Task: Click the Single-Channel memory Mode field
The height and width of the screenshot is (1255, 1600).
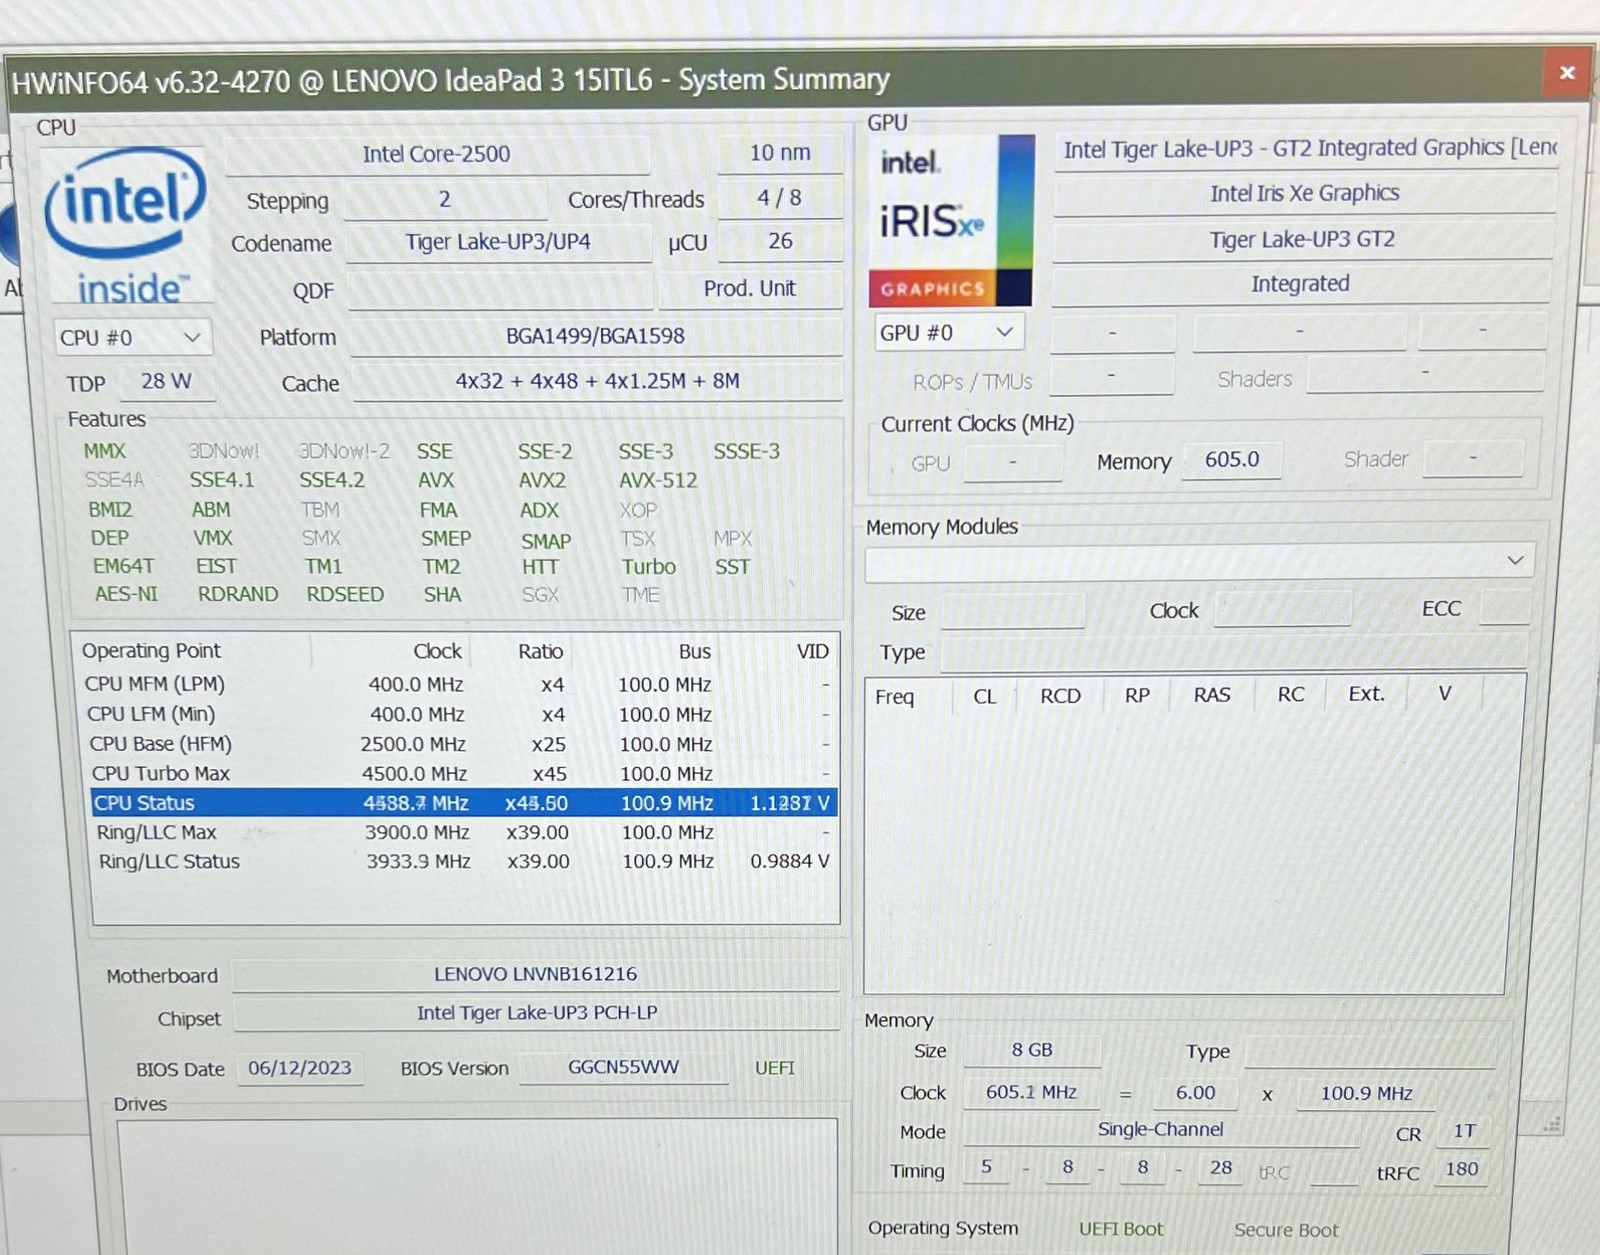Action: point(1161,1130)
